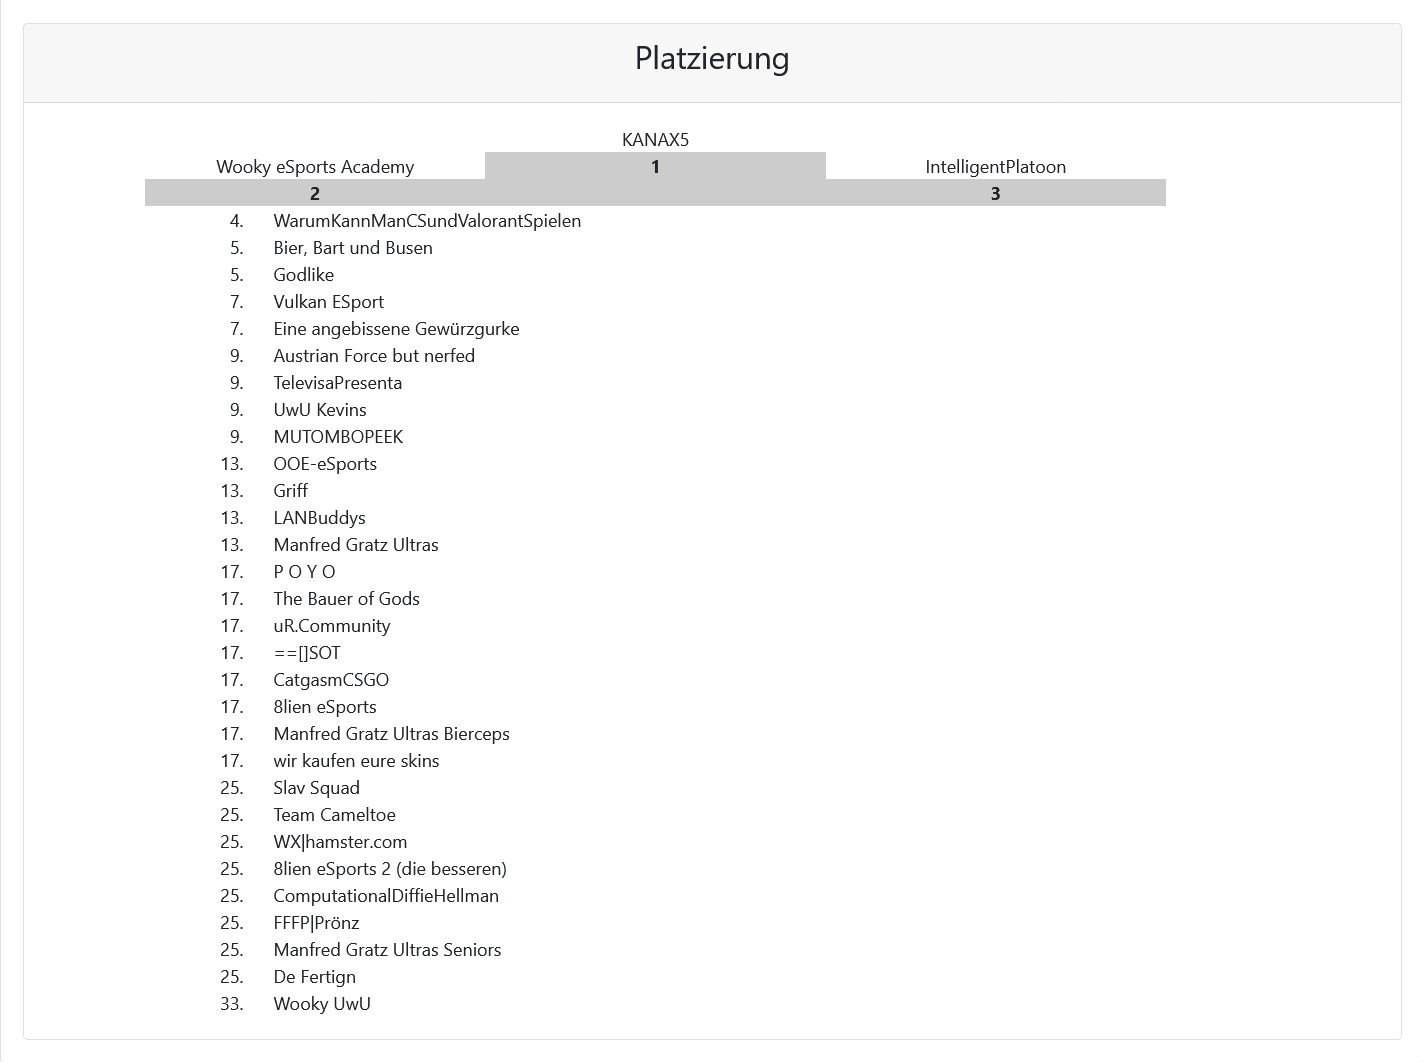
Task: Select the first-place team KANAX5
Action: [x=655, y=140]
